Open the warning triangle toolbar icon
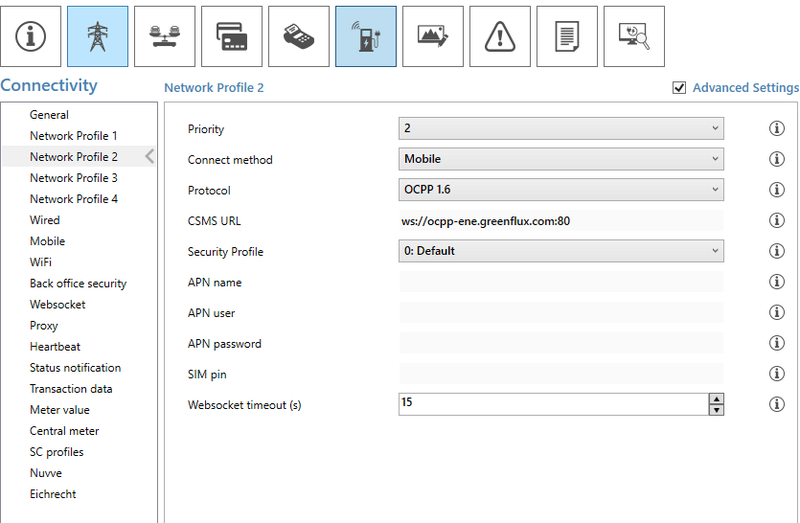800x523 pixels. tap(499, 36)
